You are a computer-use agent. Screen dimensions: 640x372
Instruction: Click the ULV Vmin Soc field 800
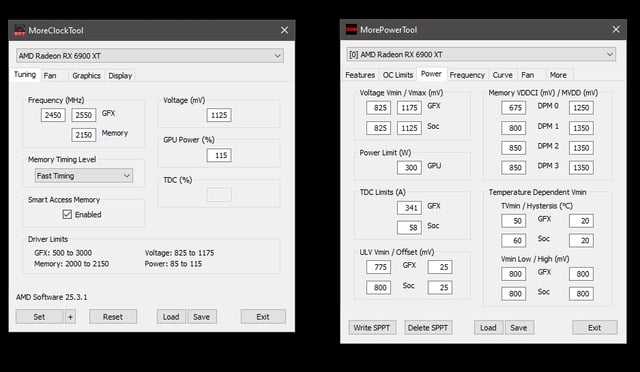(378, 287)
